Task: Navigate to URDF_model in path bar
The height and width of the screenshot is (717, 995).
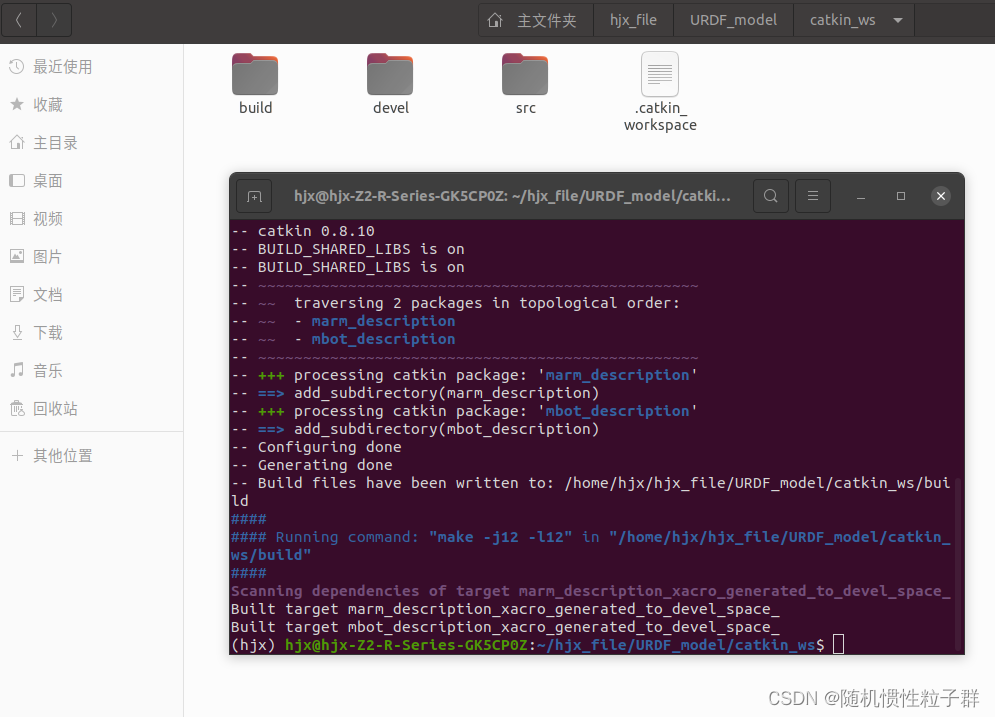Action: [x=733, y=20]
